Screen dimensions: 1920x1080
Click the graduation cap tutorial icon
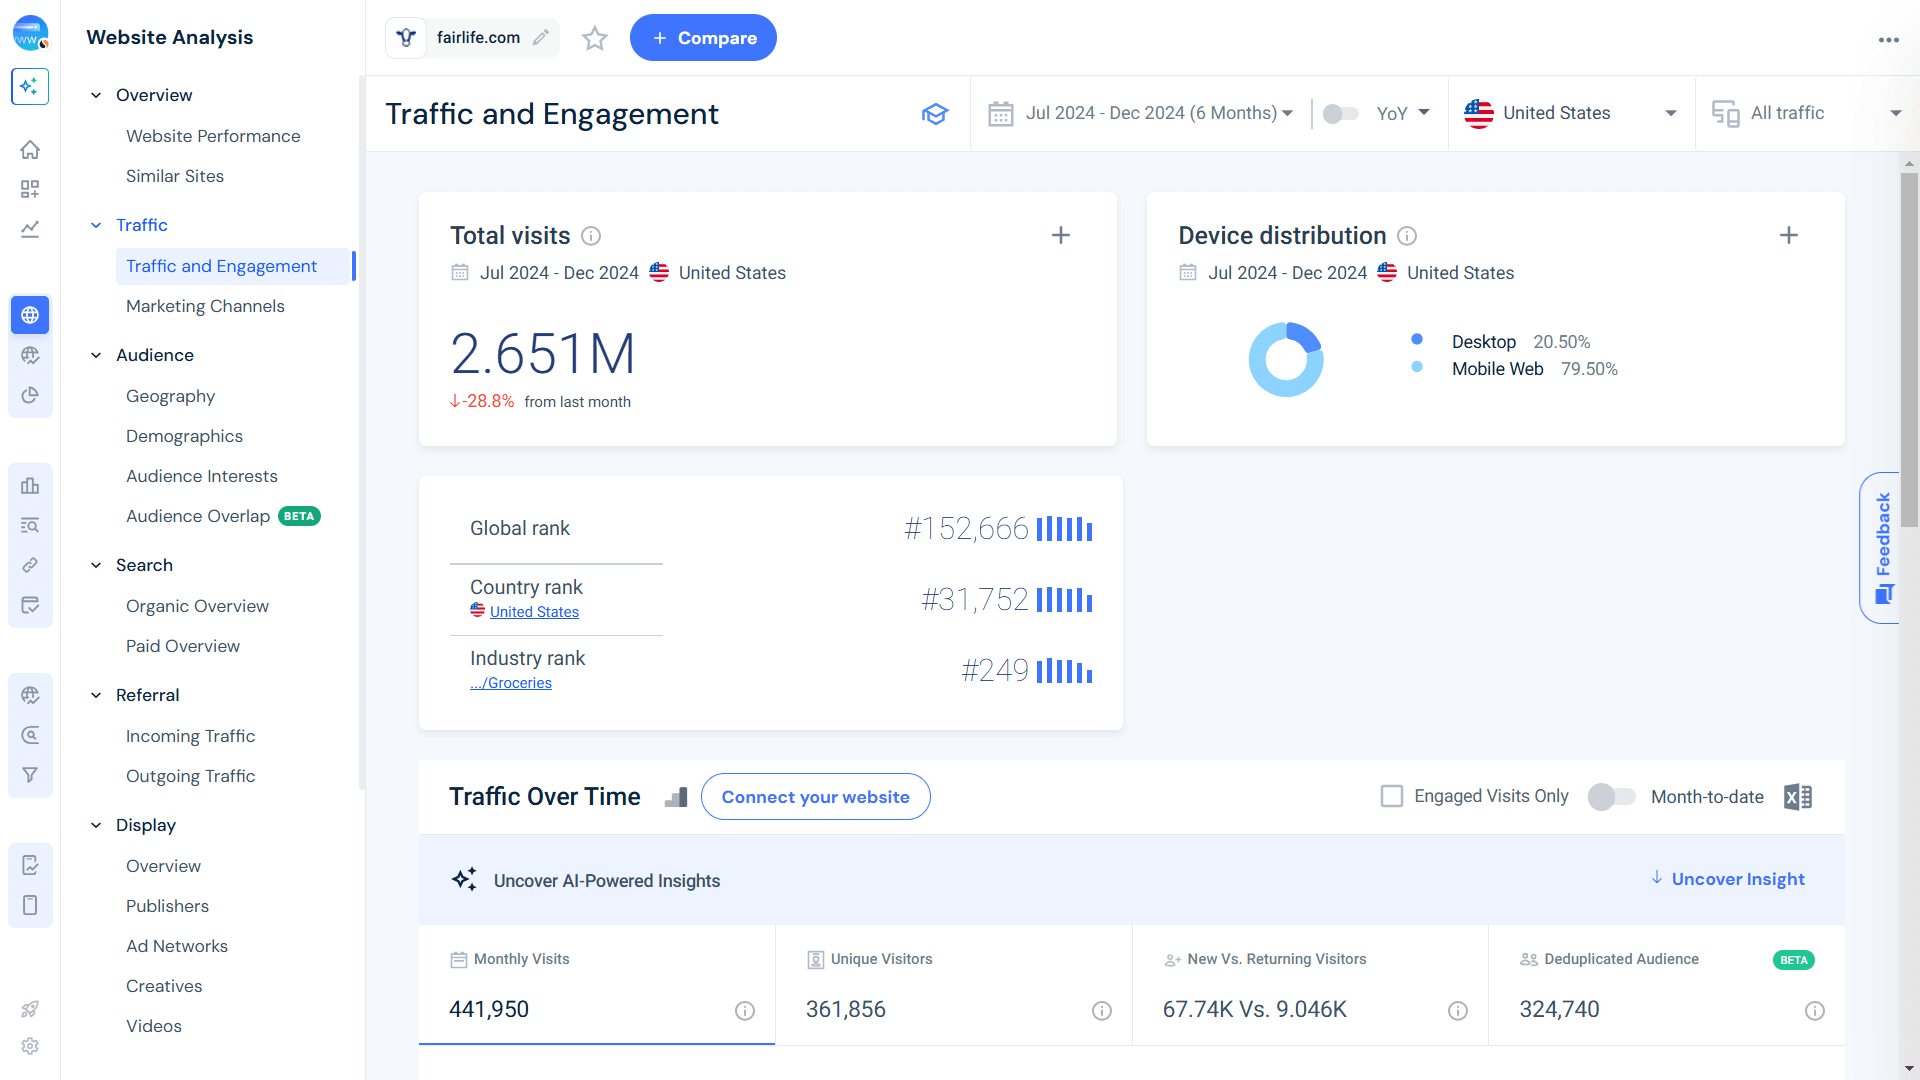[x=935, y=114]
